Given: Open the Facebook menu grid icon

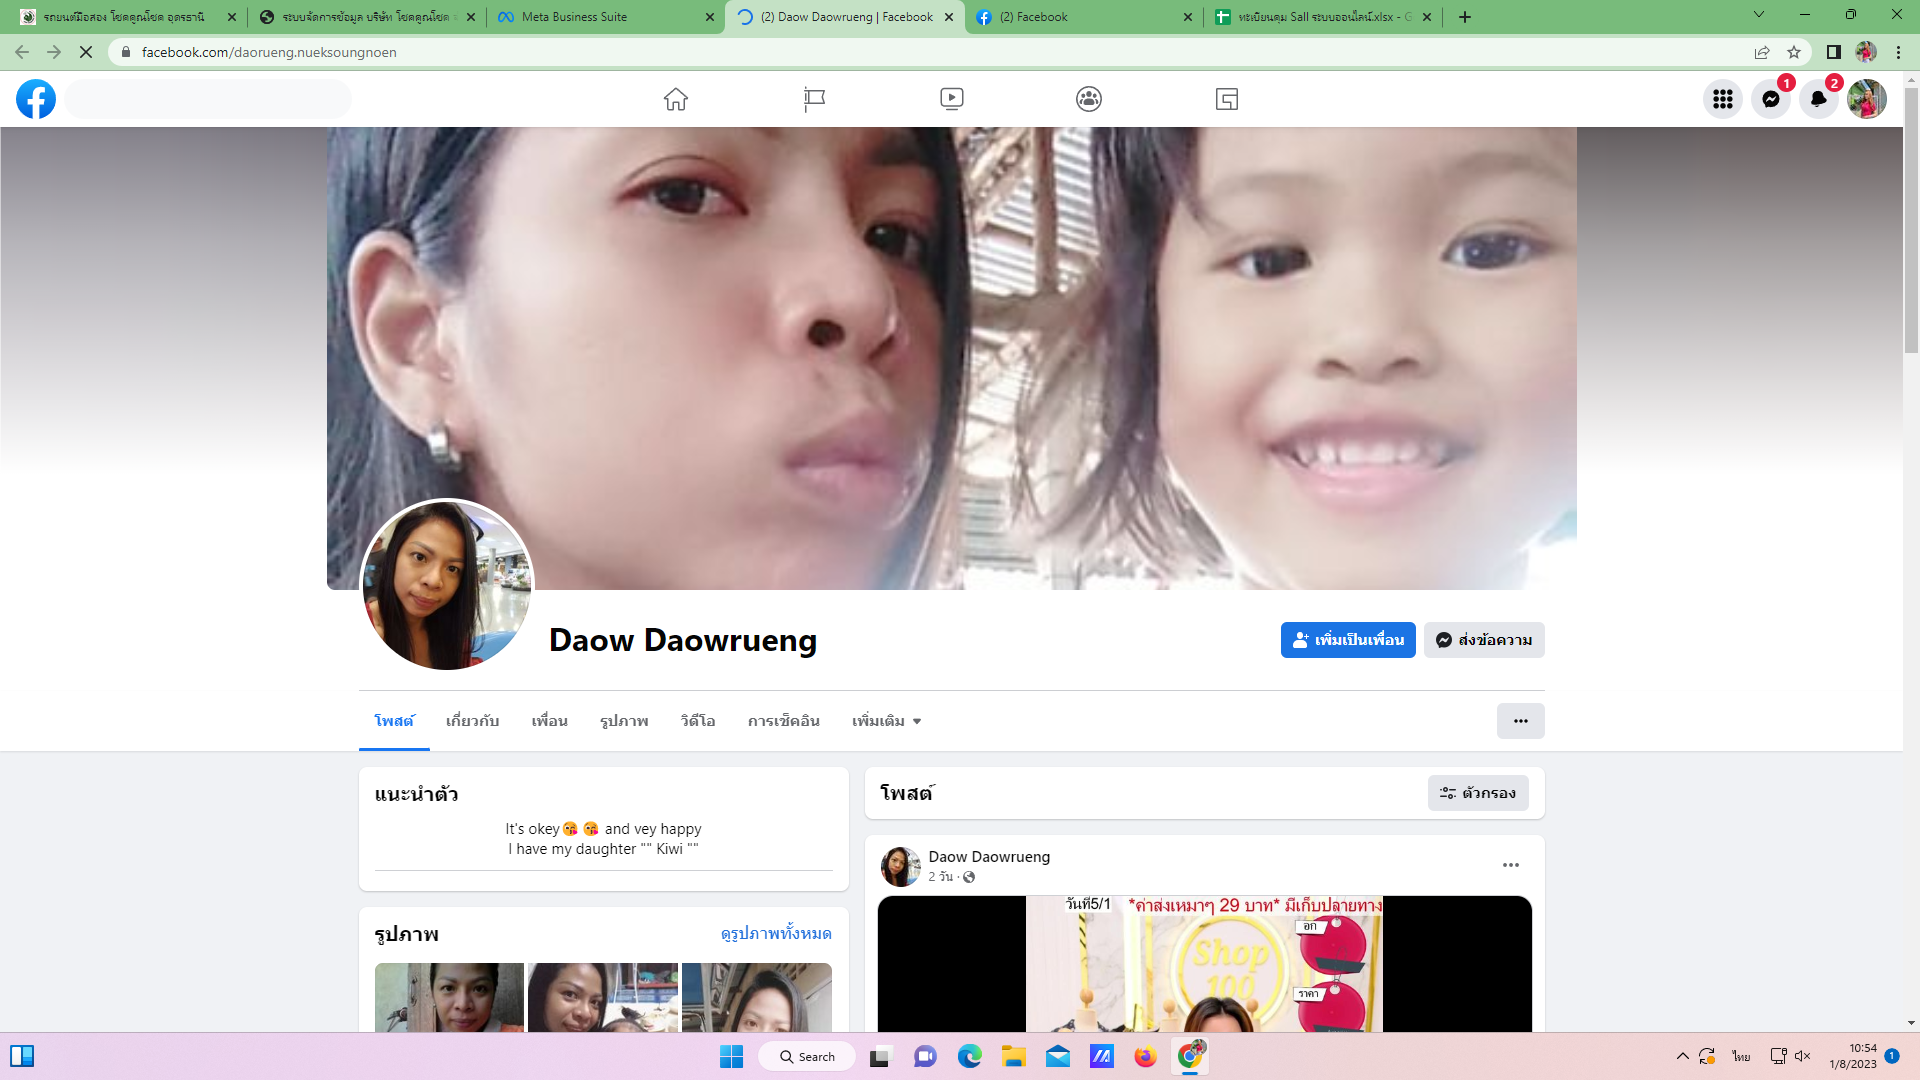Looking at the screenshot, I should [1722, 99].
